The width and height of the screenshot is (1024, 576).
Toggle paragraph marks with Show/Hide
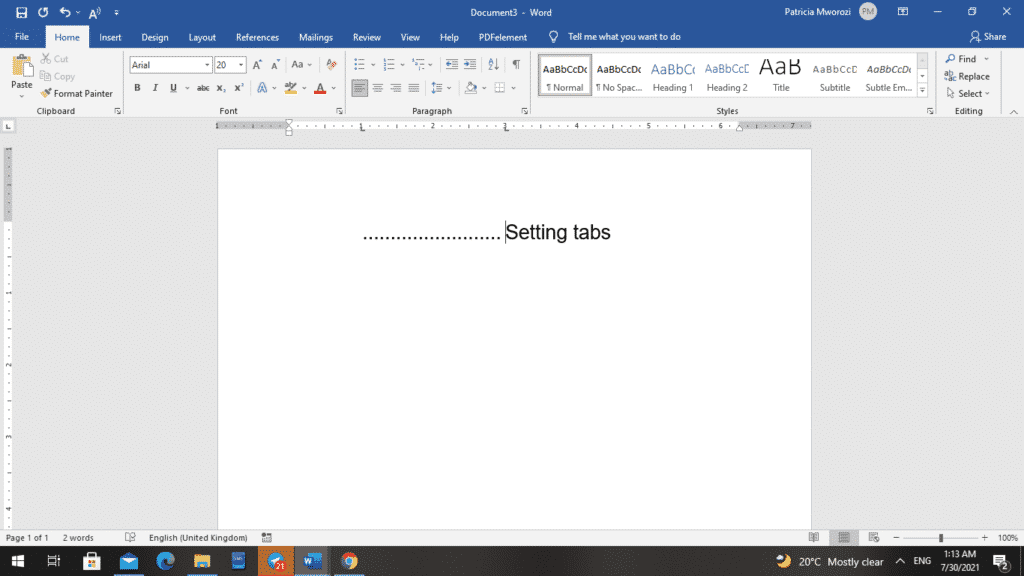click(516, 64)
